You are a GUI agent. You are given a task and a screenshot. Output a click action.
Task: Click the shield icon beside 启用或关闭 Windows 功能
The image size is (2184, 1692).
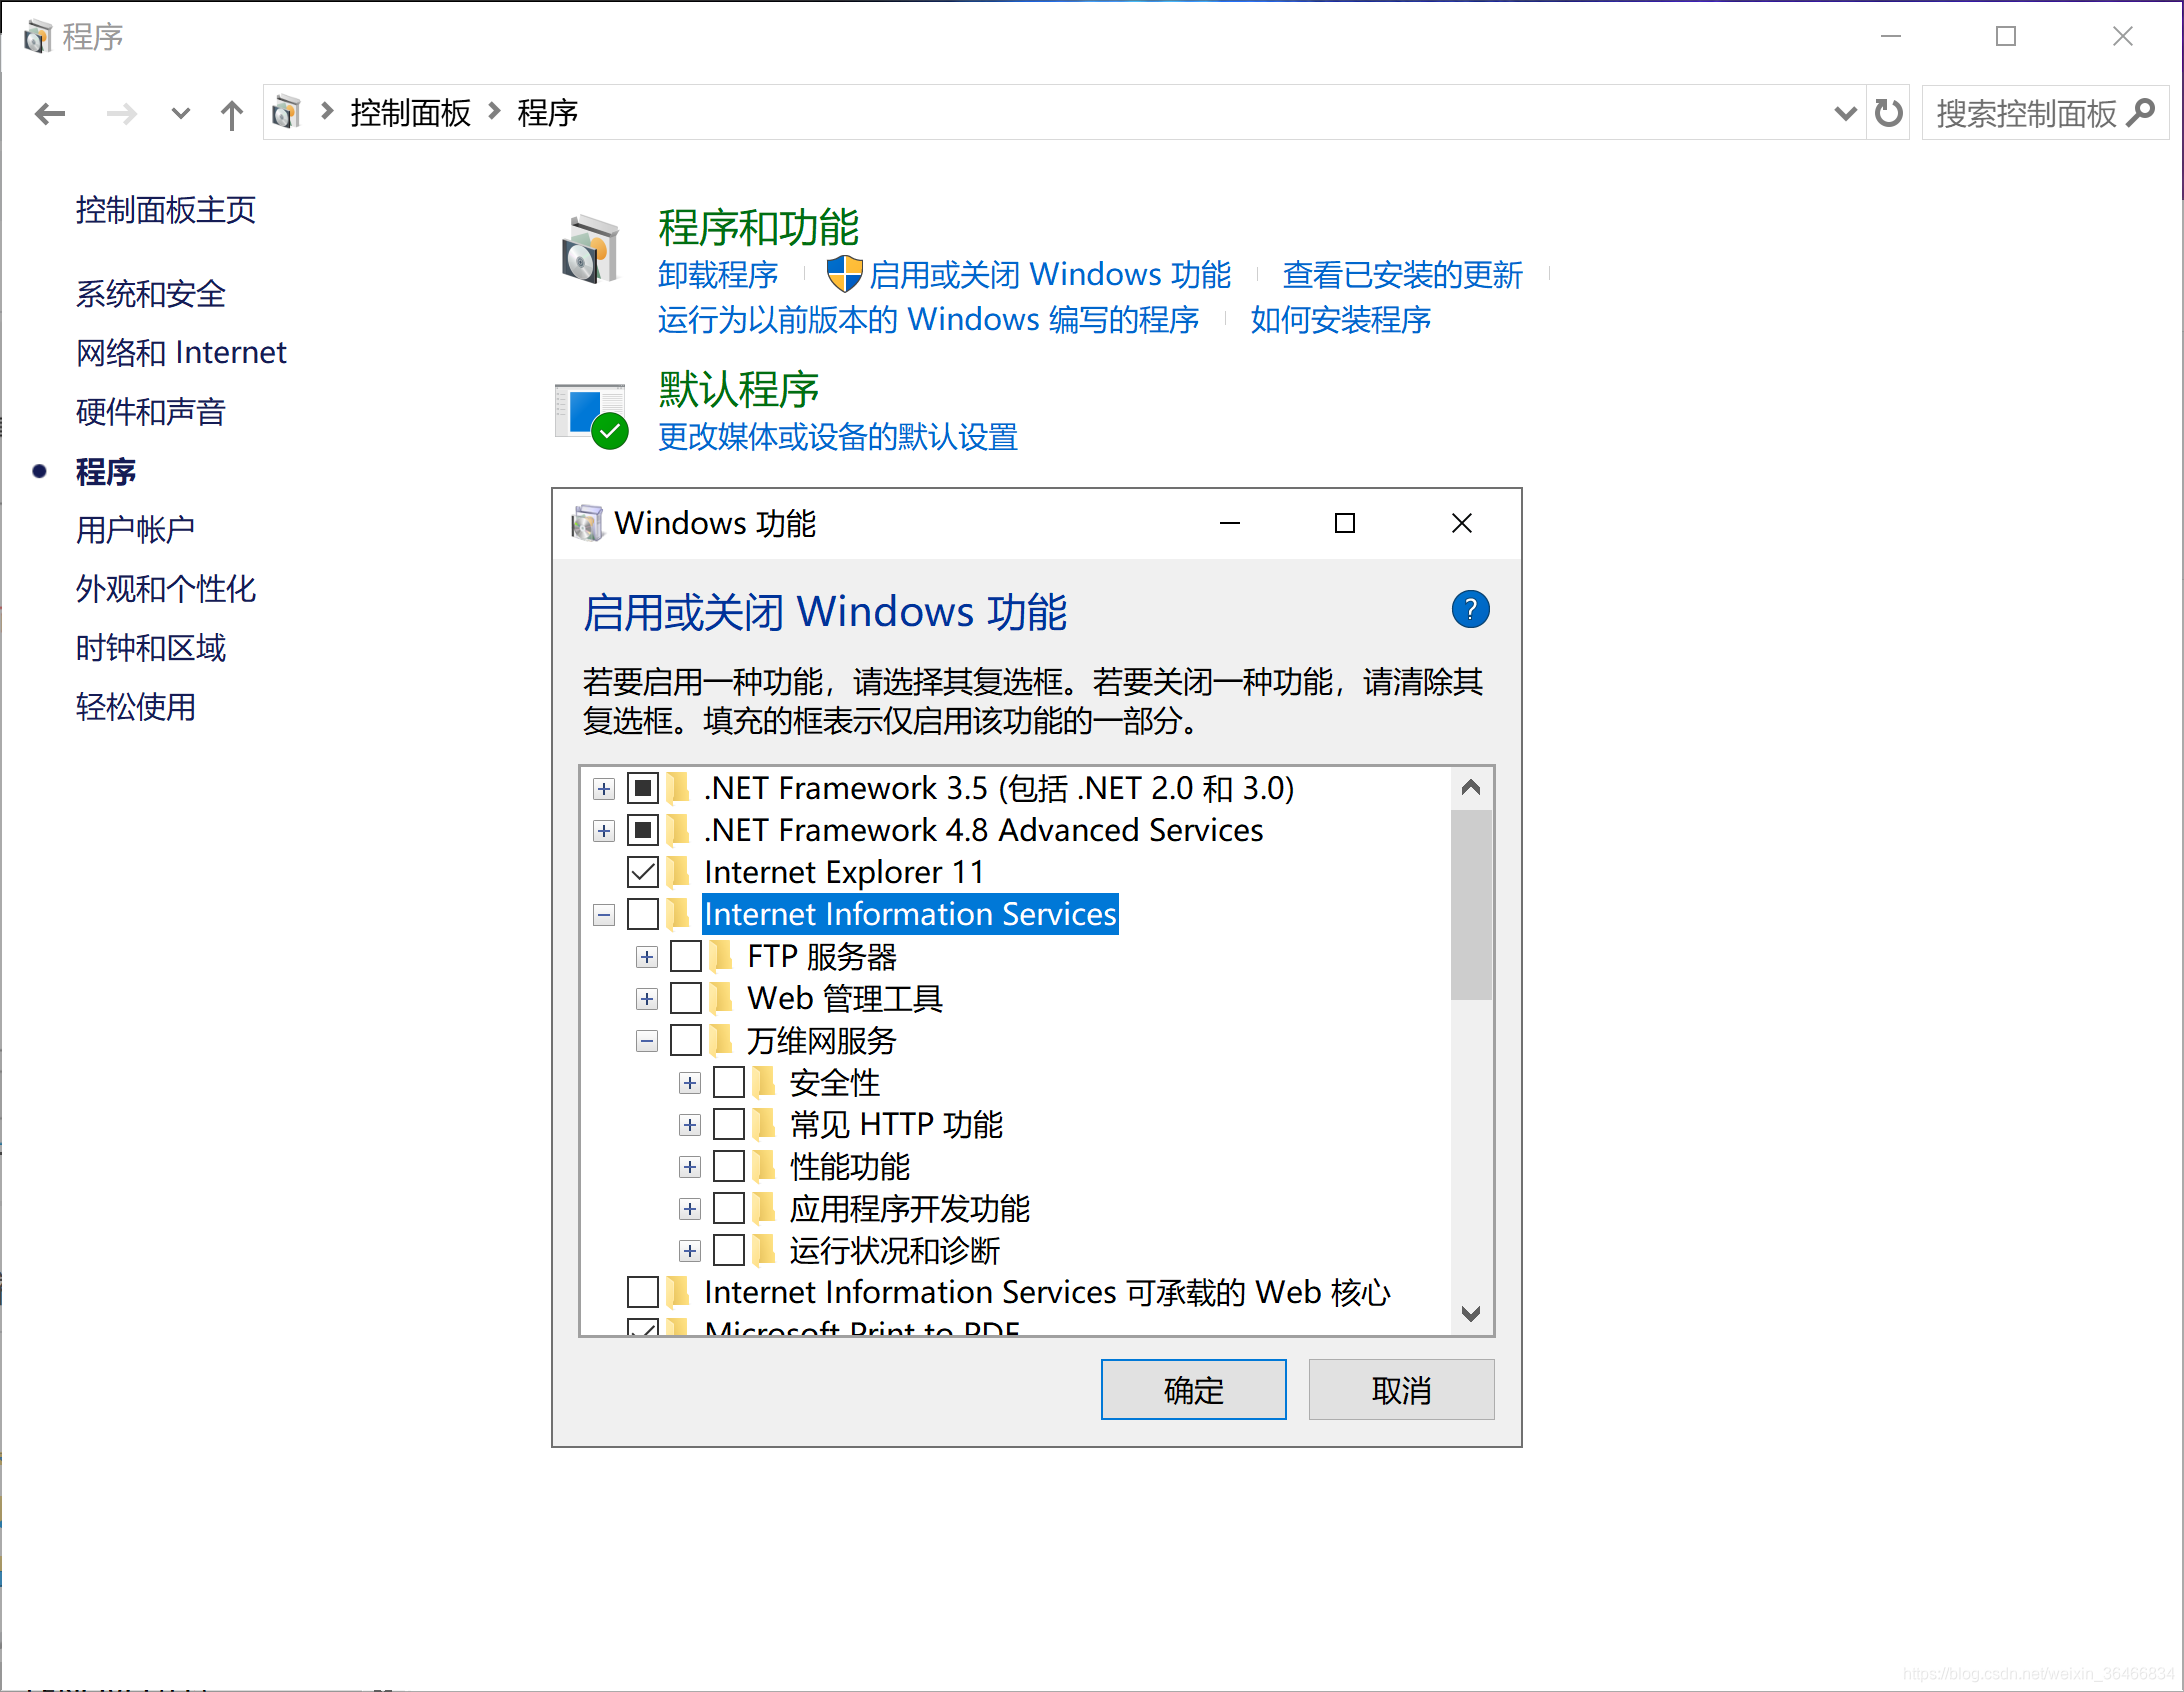[845, 273]
